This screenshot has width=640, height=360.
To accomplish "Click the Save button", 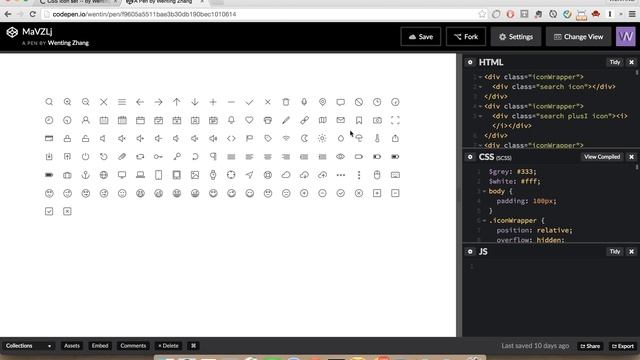I will 421,37.
